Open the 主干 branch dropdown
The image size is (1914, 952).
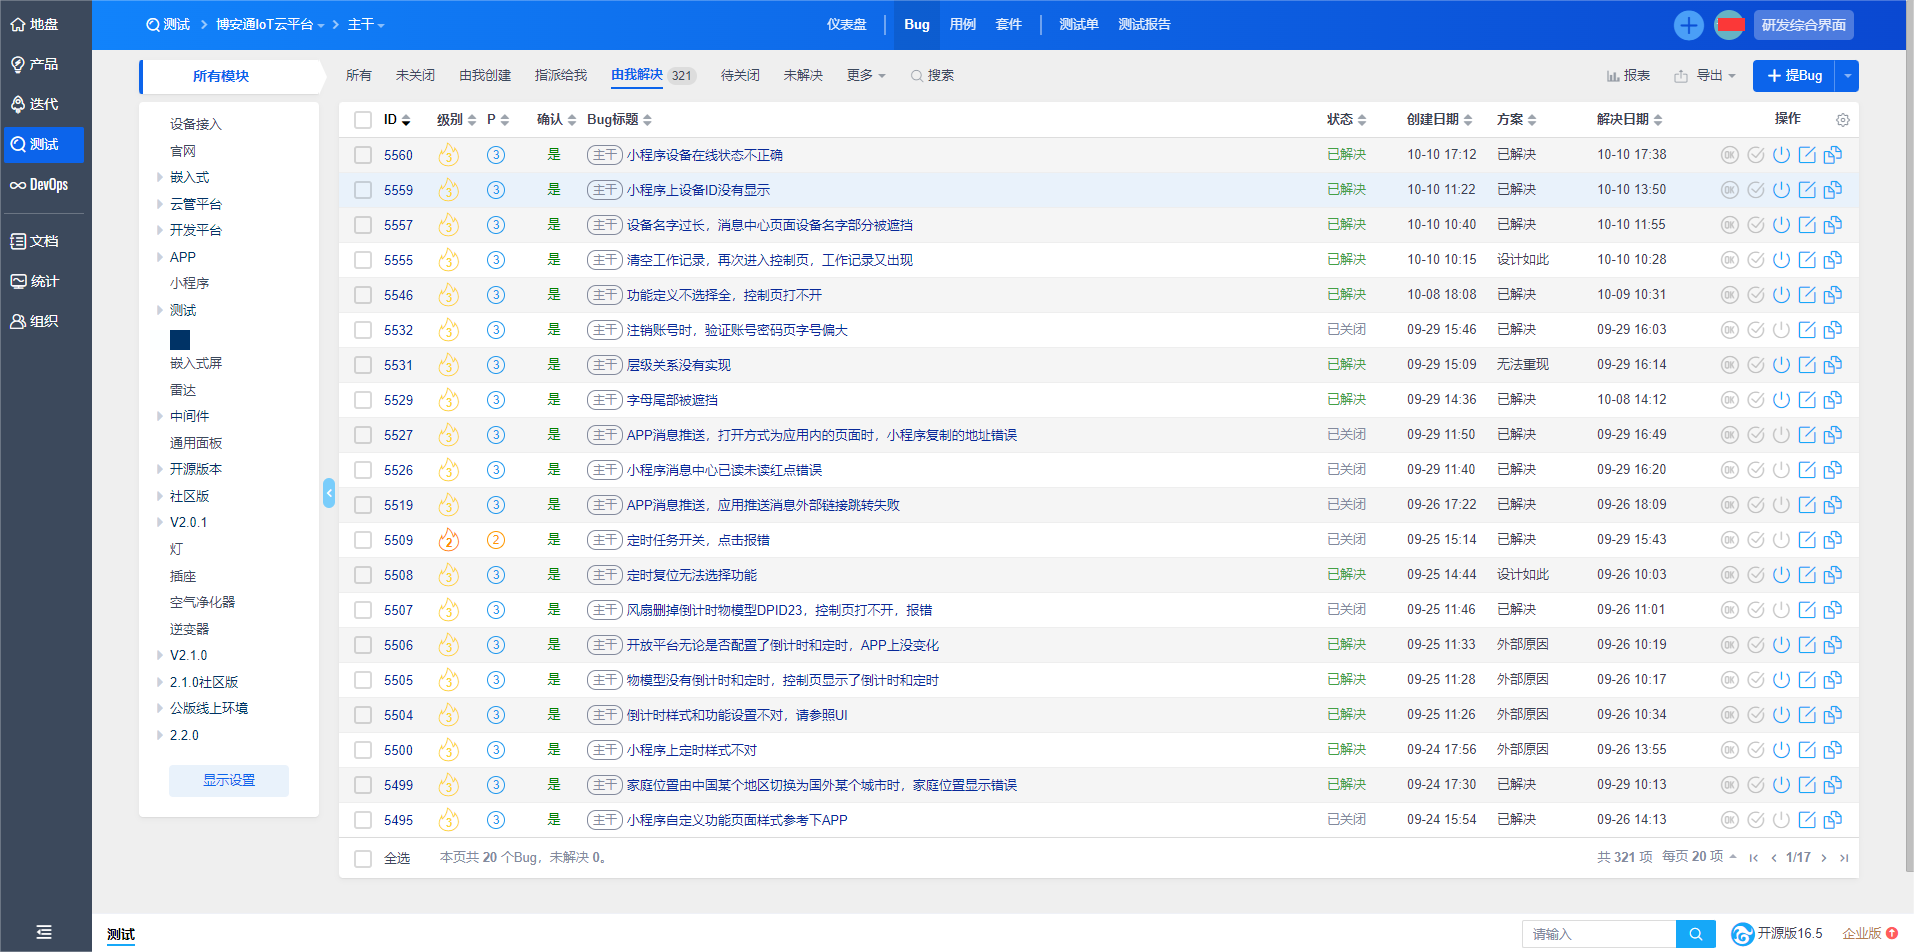[366, 24]
